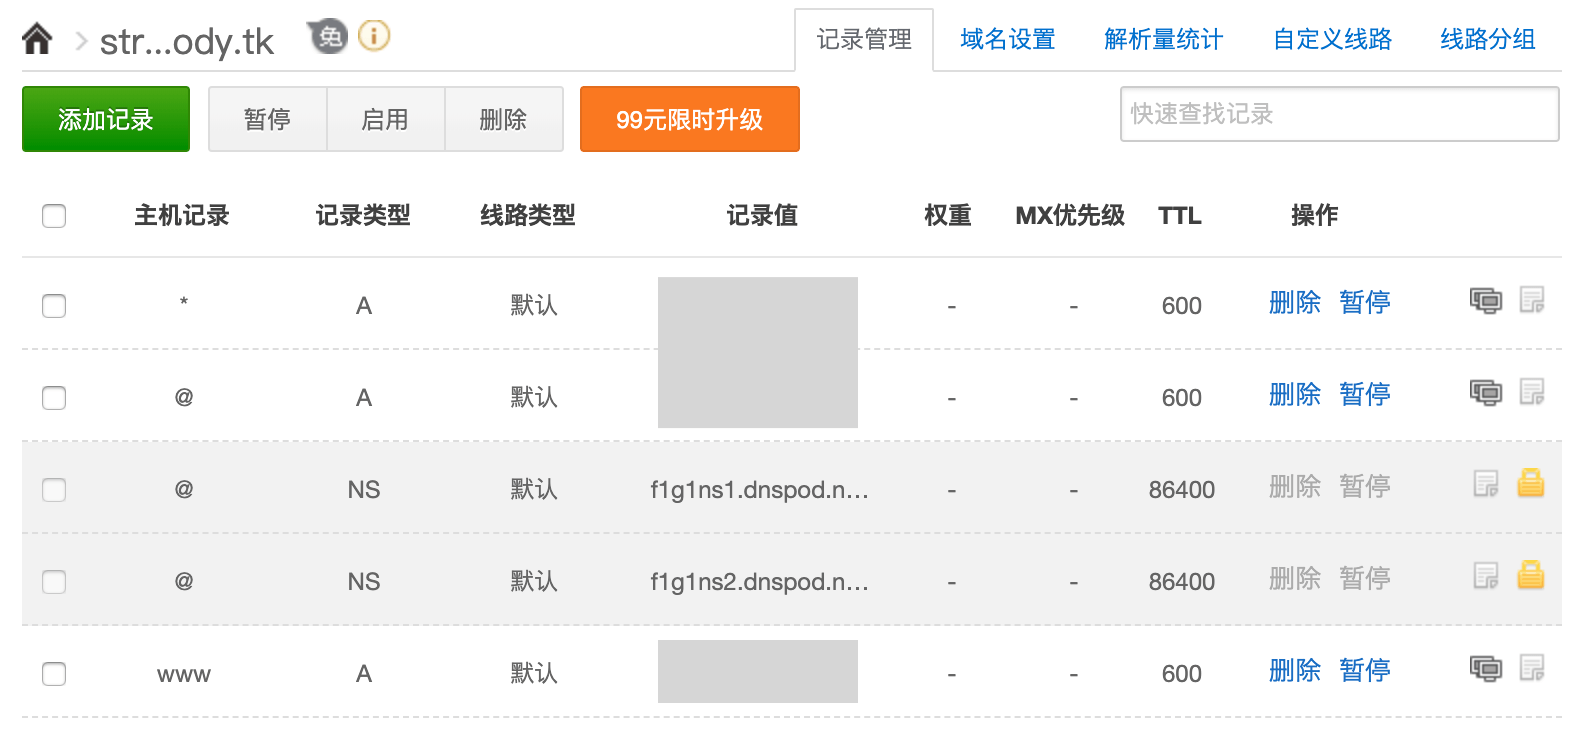This screenshot has width=1580, height=732.
Task: Open the note icon in the * record row
Action: (1532, 299)
